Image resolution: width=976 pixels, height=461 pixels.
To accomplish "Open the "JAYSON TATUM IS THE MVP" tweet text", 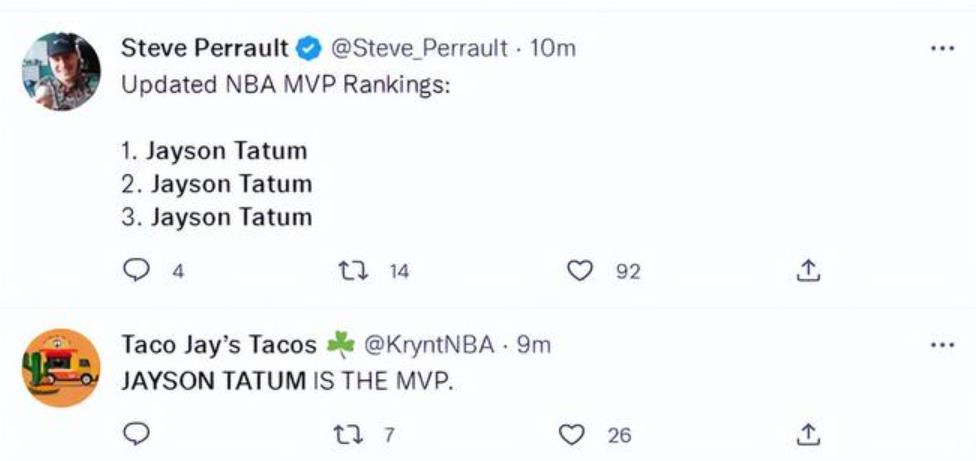I will [x=287, y=381].
